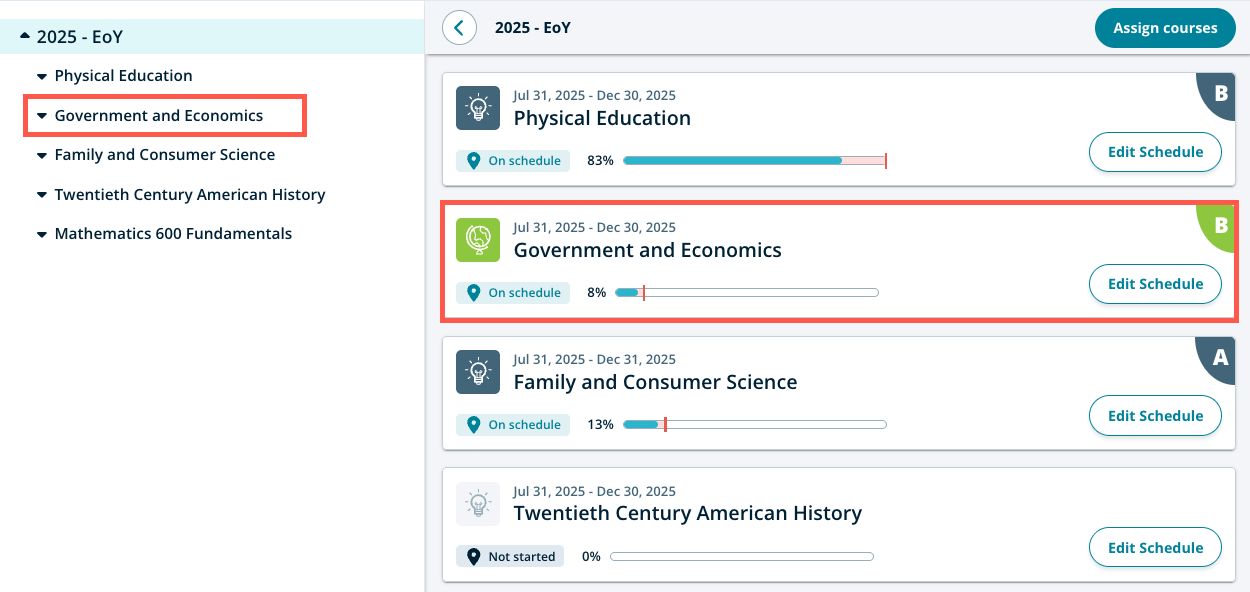Select Twentieth Century American History in sidebar
The width and height of the screenshot is (1250, 592).
tap(190, 195)
